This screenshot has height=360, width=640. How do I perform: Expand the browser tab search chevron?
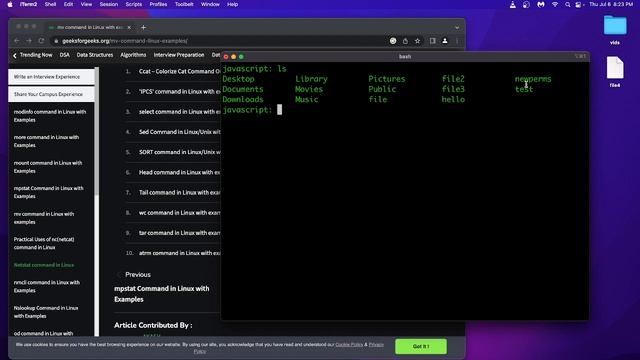457,27
